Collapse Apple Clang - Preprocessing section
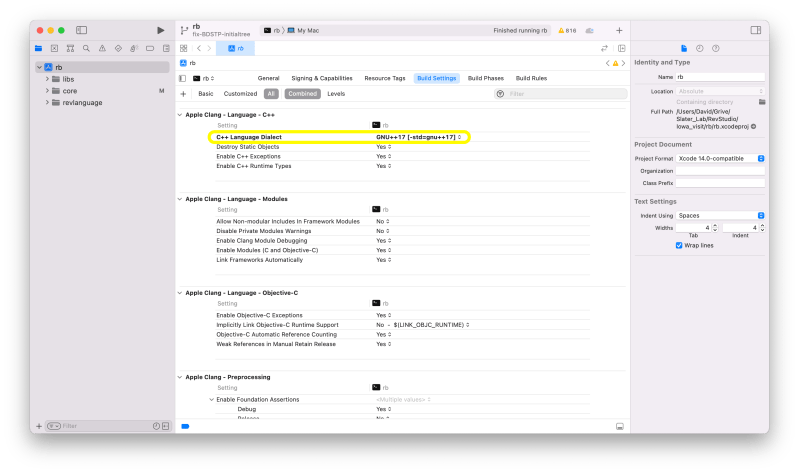This screenshot has width=799, height=473. pos(180,377)
